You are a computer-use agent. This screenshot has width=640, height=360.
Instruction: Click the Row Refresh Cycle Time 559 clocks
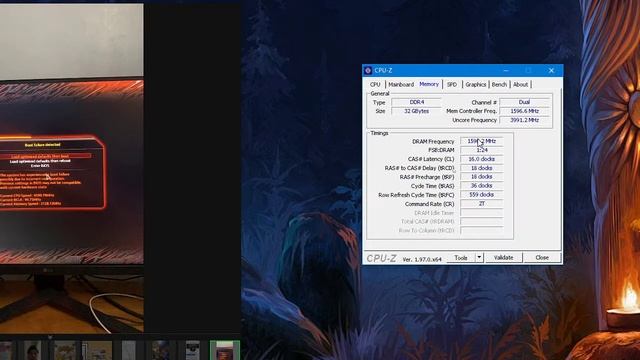coord(482,195)
